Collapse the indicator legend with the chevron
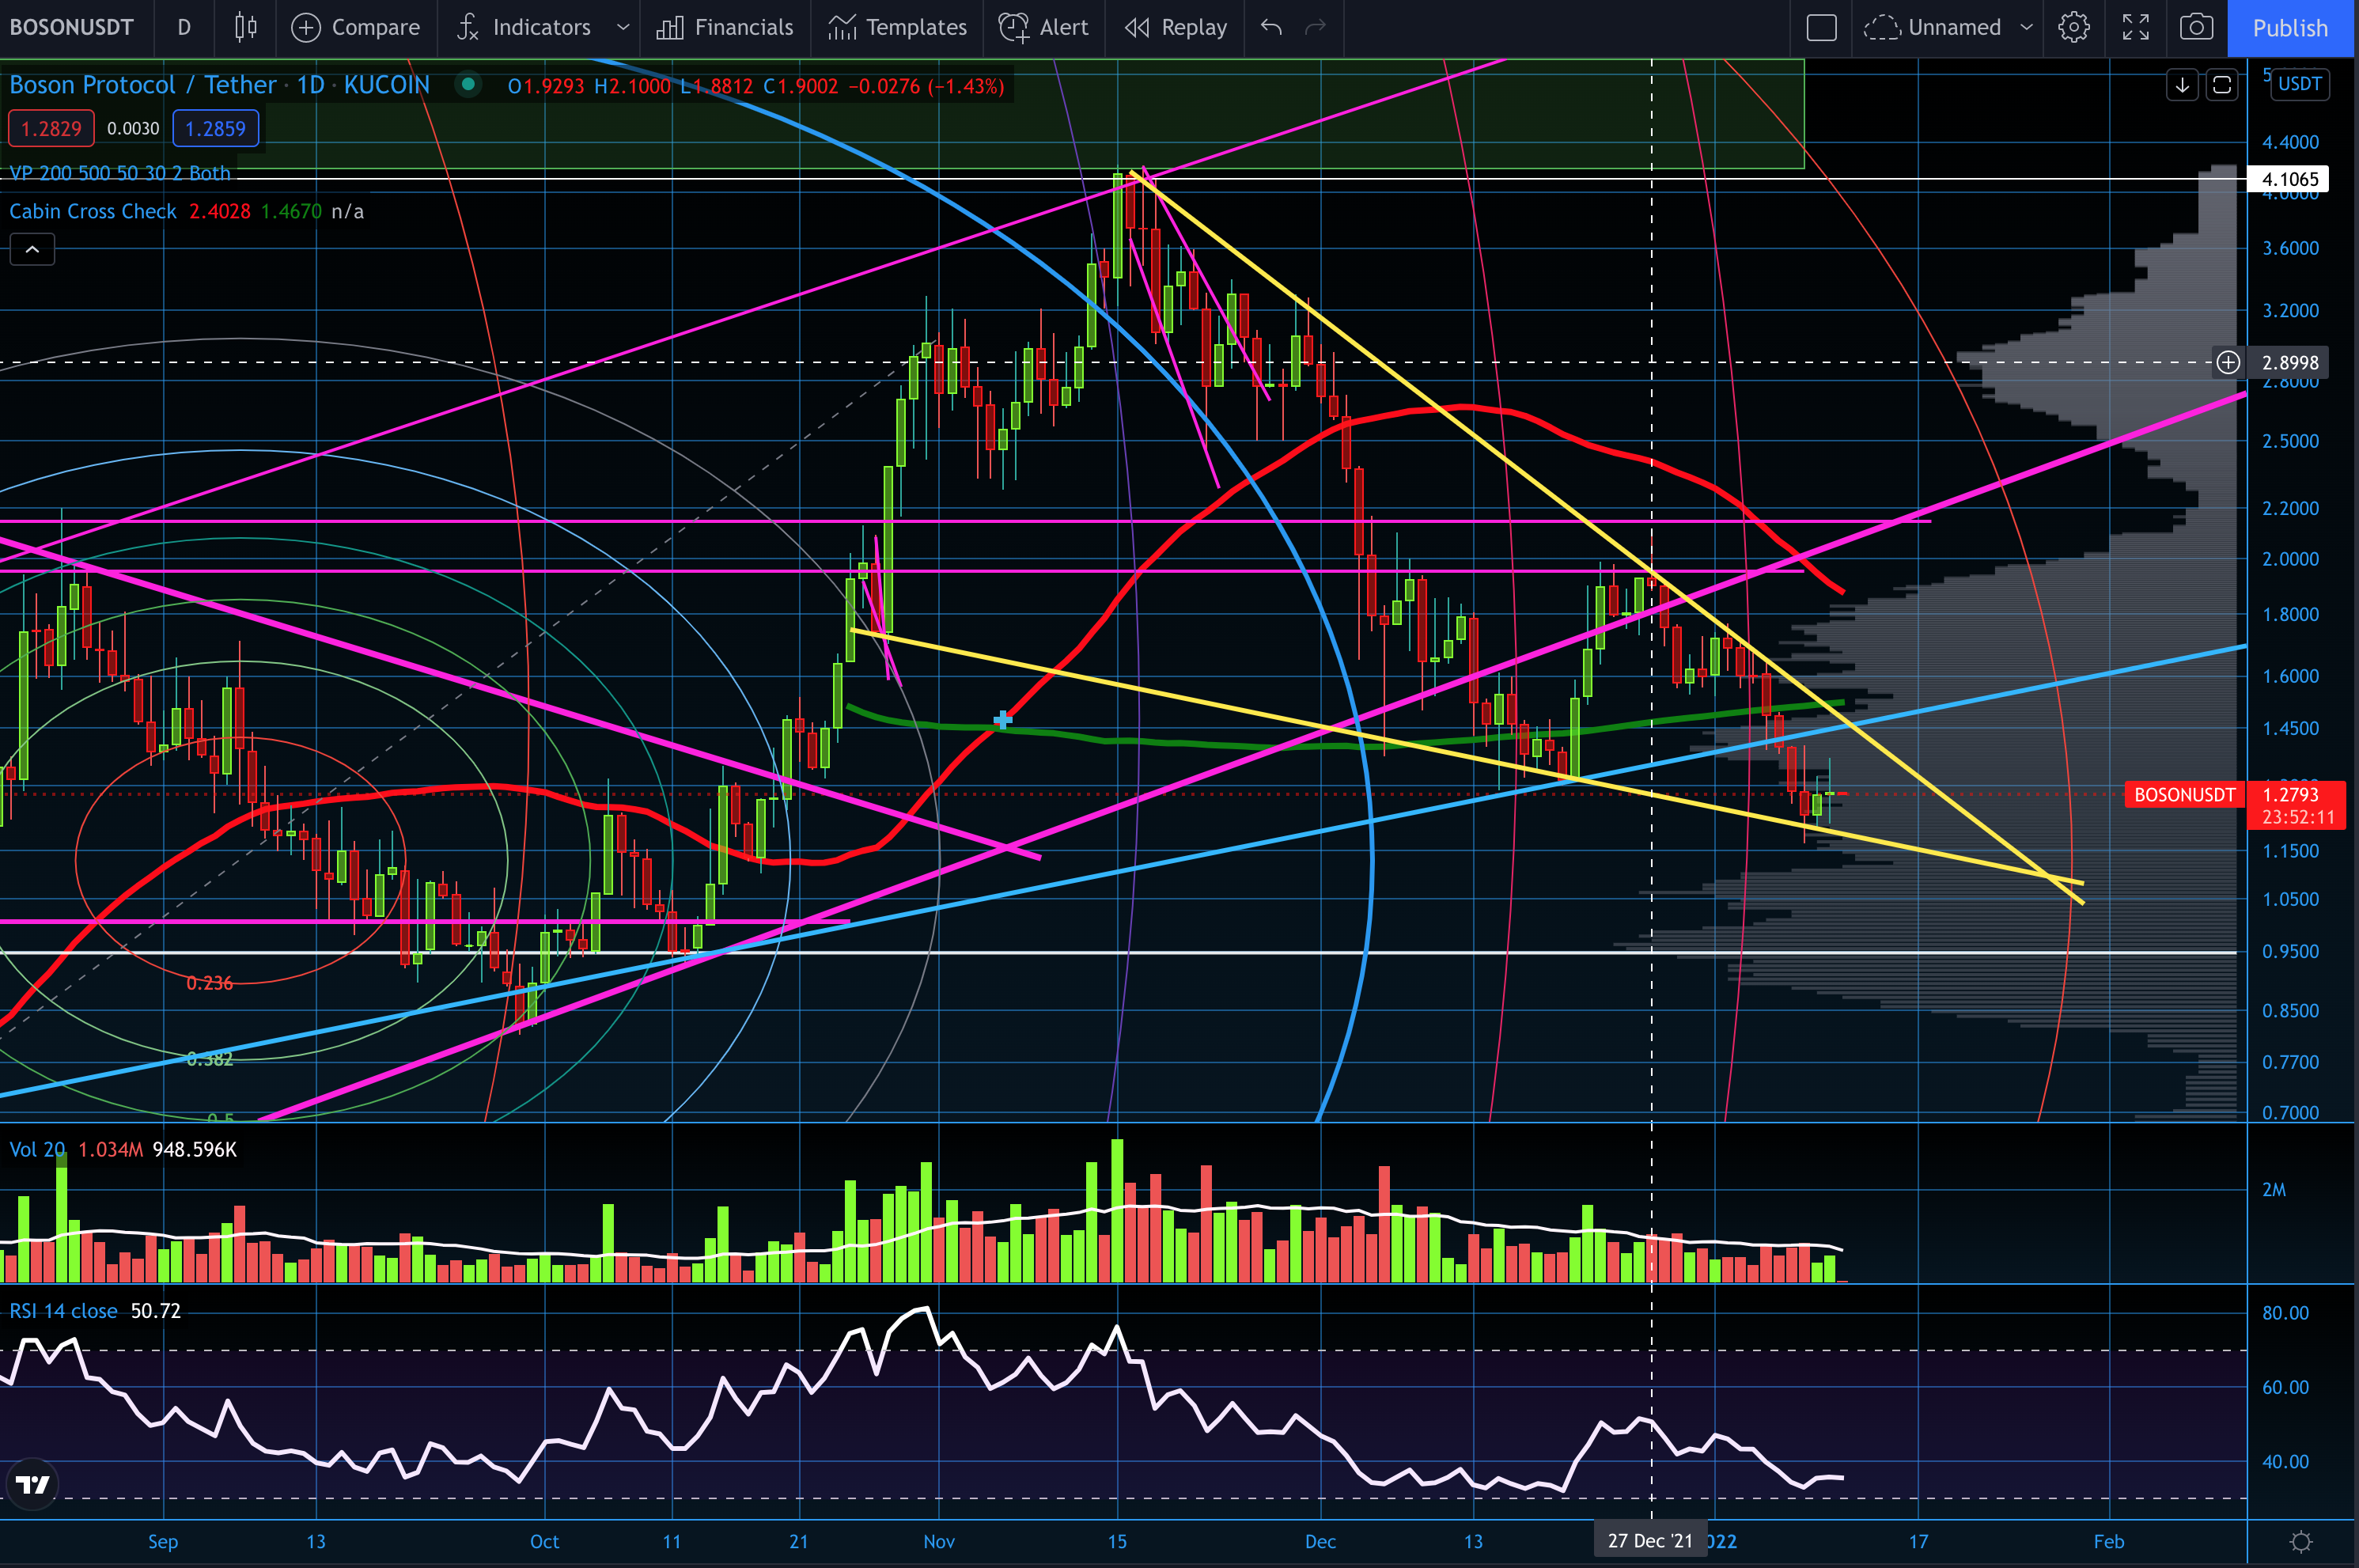This screenshot has width=2359, height=1568. pyautogui.click(x=32, y=249)
